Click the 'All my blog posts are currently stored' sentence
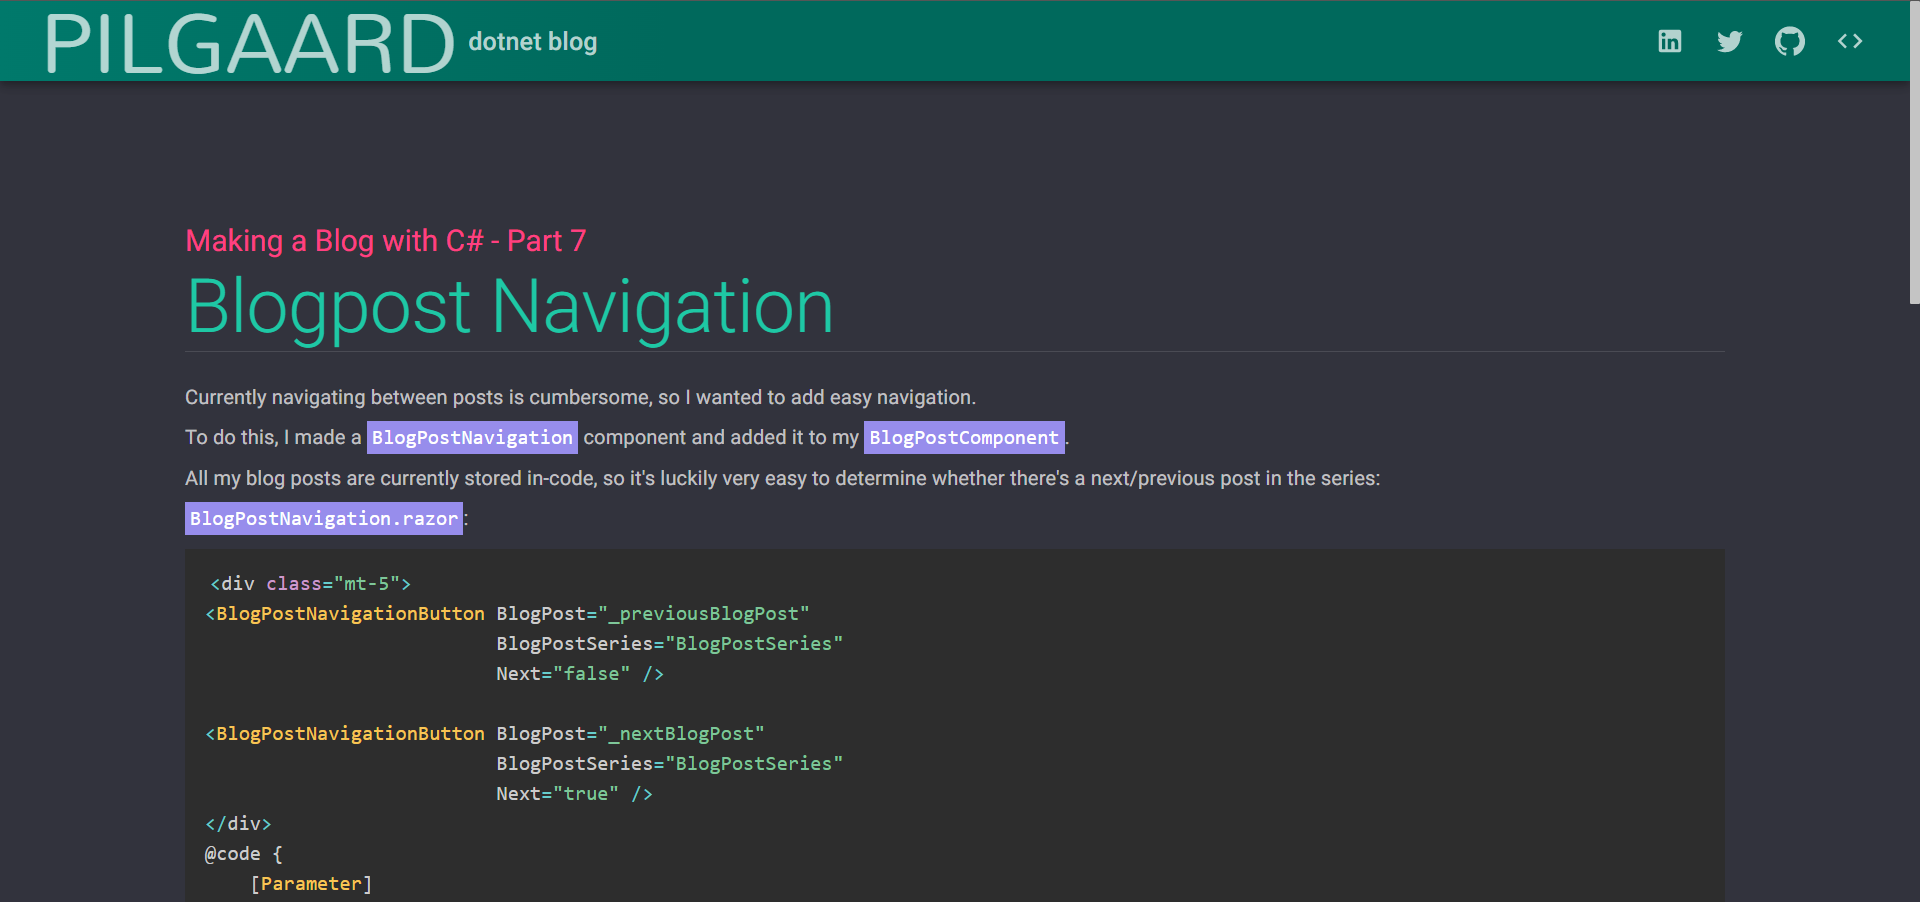The height and width of the screenshot is (902, 1920). coord(782,479)
